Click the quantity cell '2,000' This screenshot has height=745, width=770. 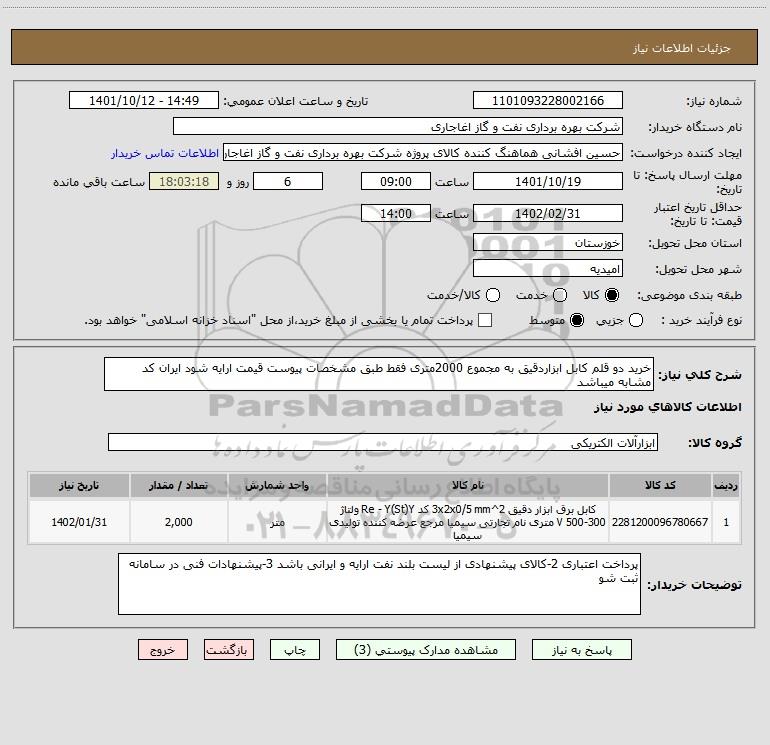tap(178, 522)
